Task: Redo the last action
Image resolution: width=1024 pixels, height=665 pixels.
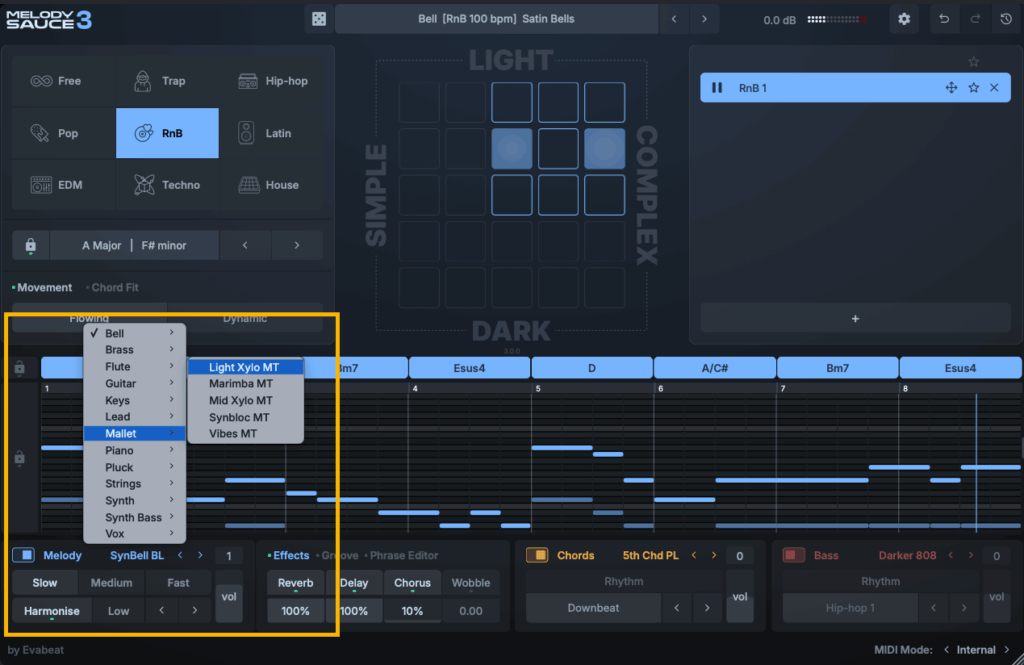Action: click(975, 19)
